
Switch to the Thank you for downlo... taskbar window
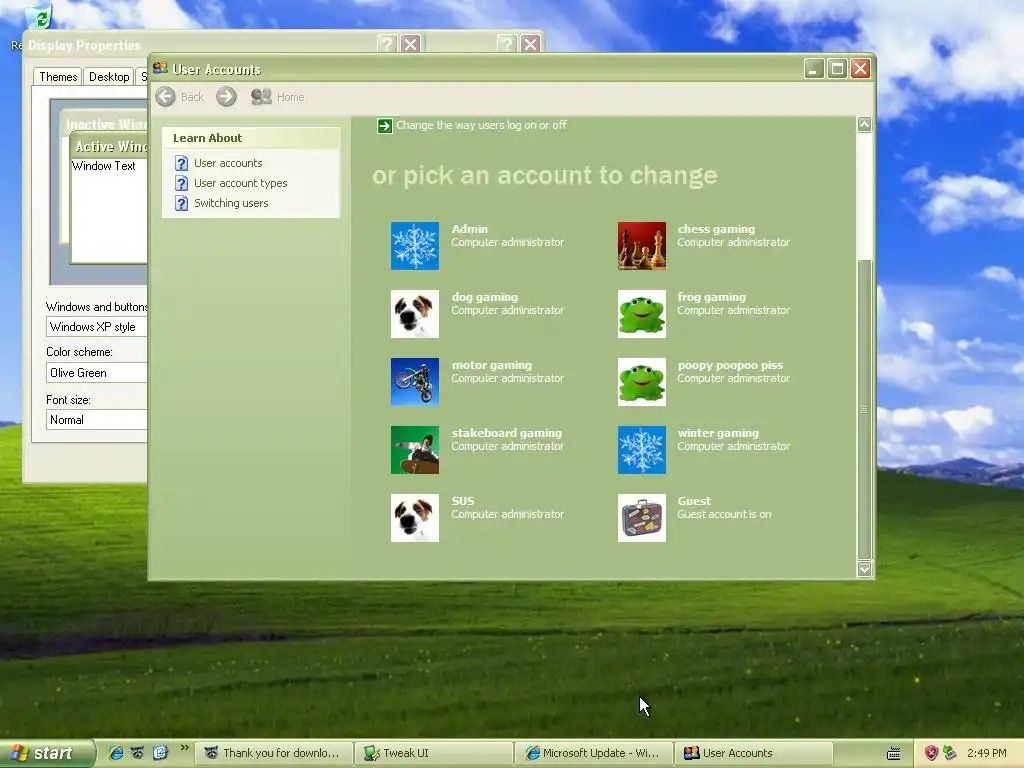coord(272,753)
